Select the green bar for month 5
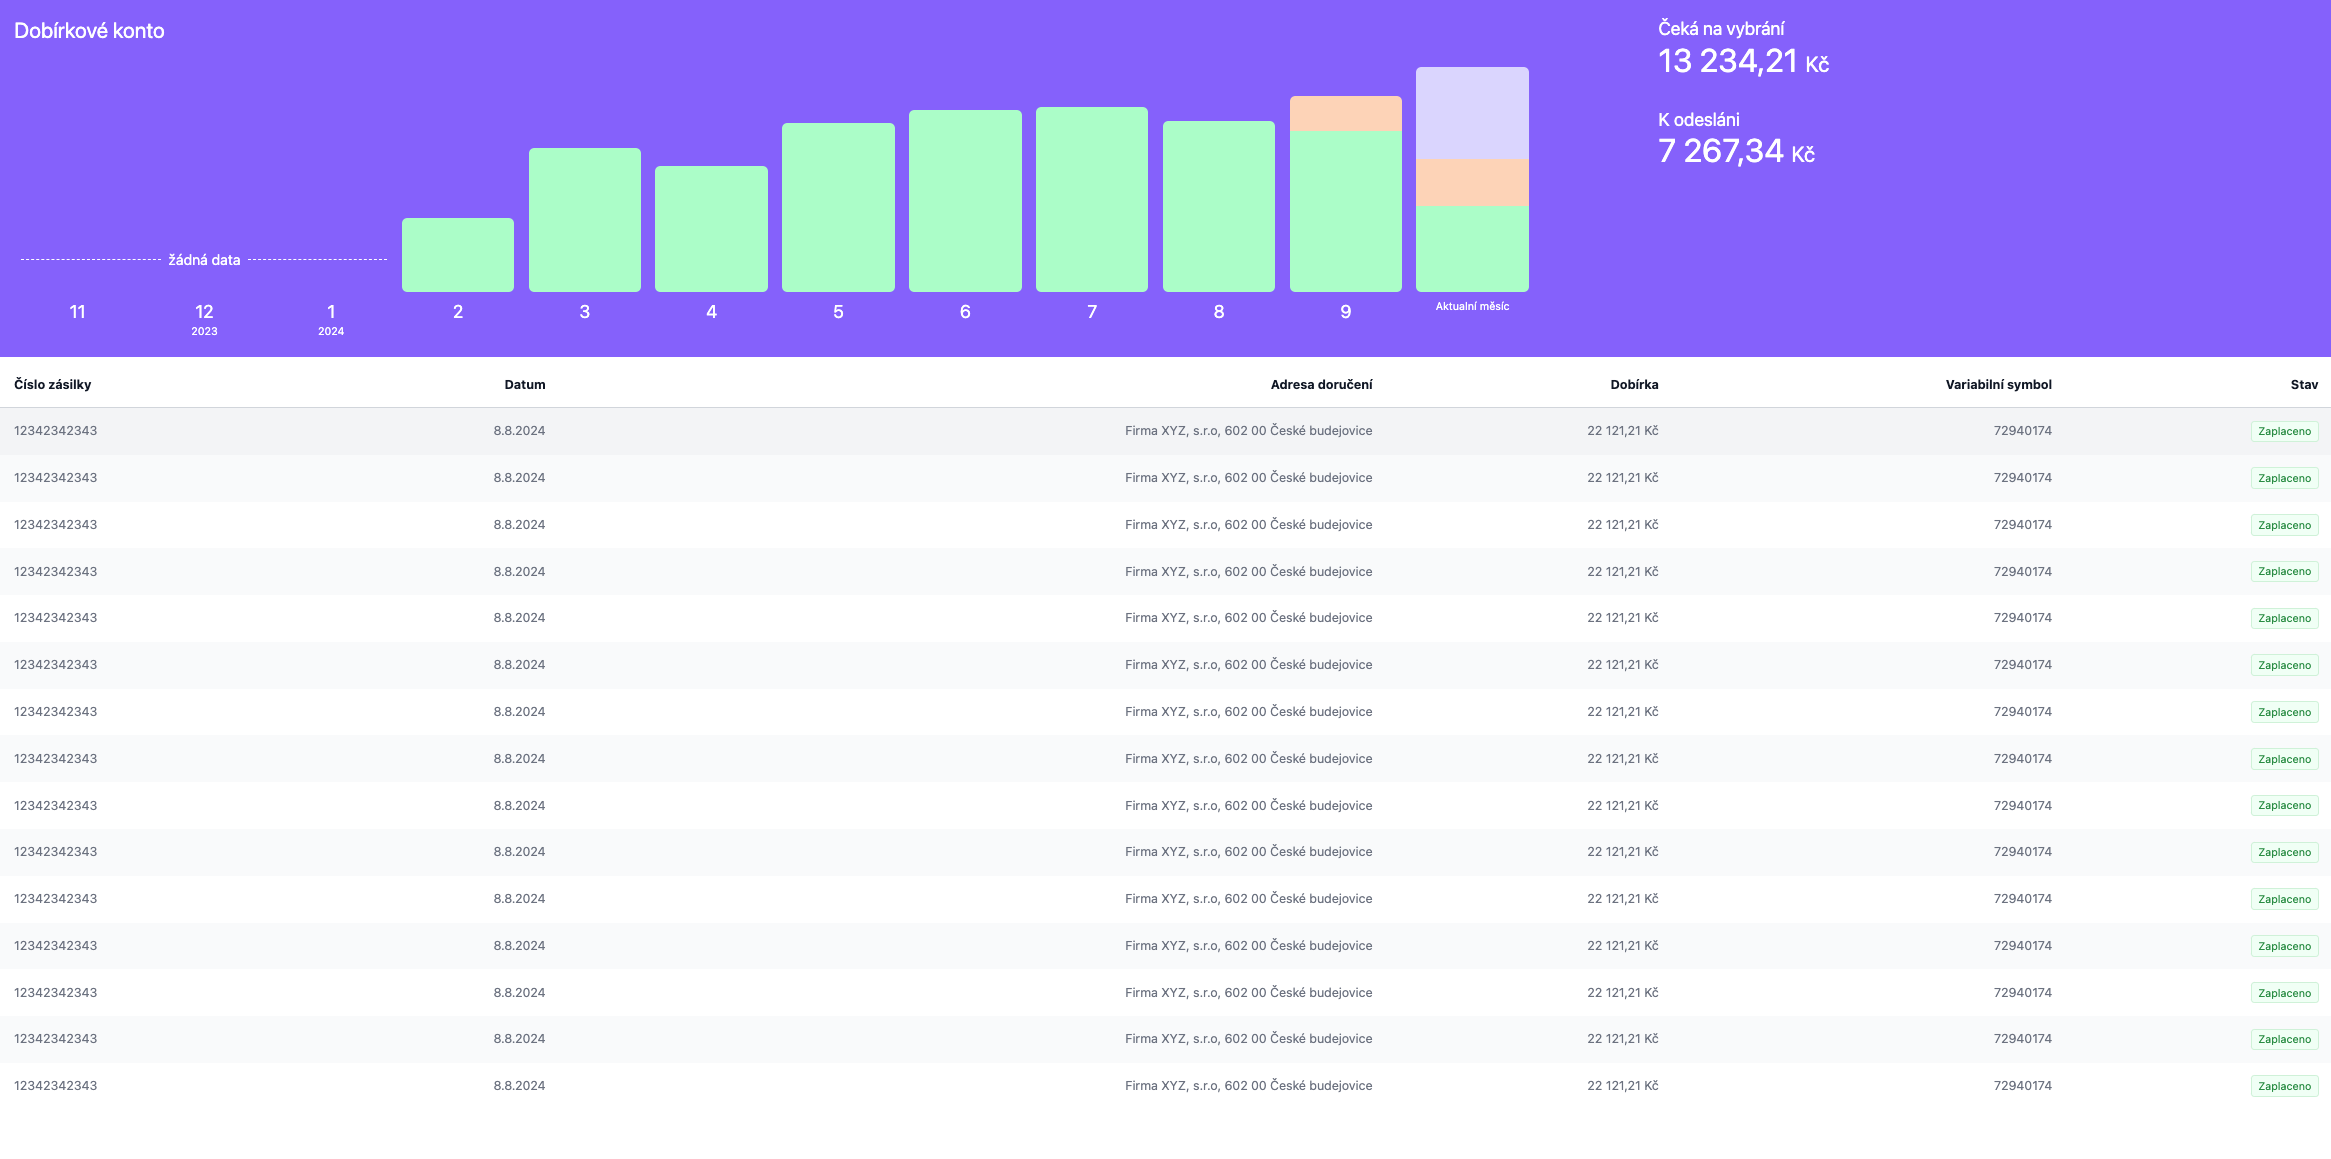Screen dimensions: 2331x1159 [x=838, y=207]
